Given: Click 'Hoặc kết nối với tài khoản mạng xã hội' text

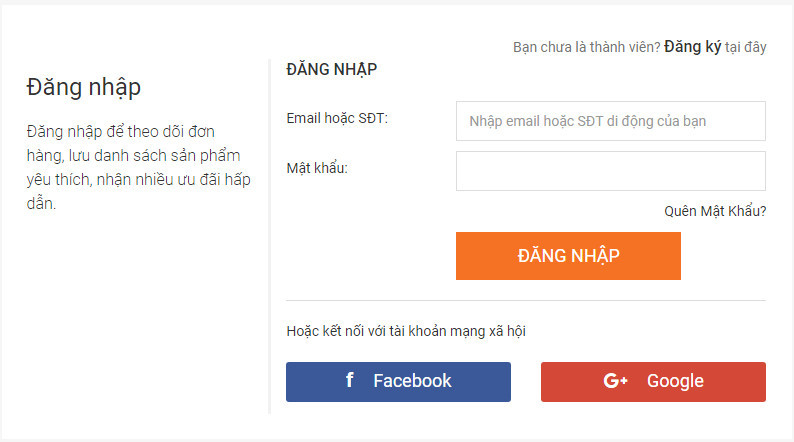Looking at the screenshot, I should pyautogui.click(x=406, y=331).
